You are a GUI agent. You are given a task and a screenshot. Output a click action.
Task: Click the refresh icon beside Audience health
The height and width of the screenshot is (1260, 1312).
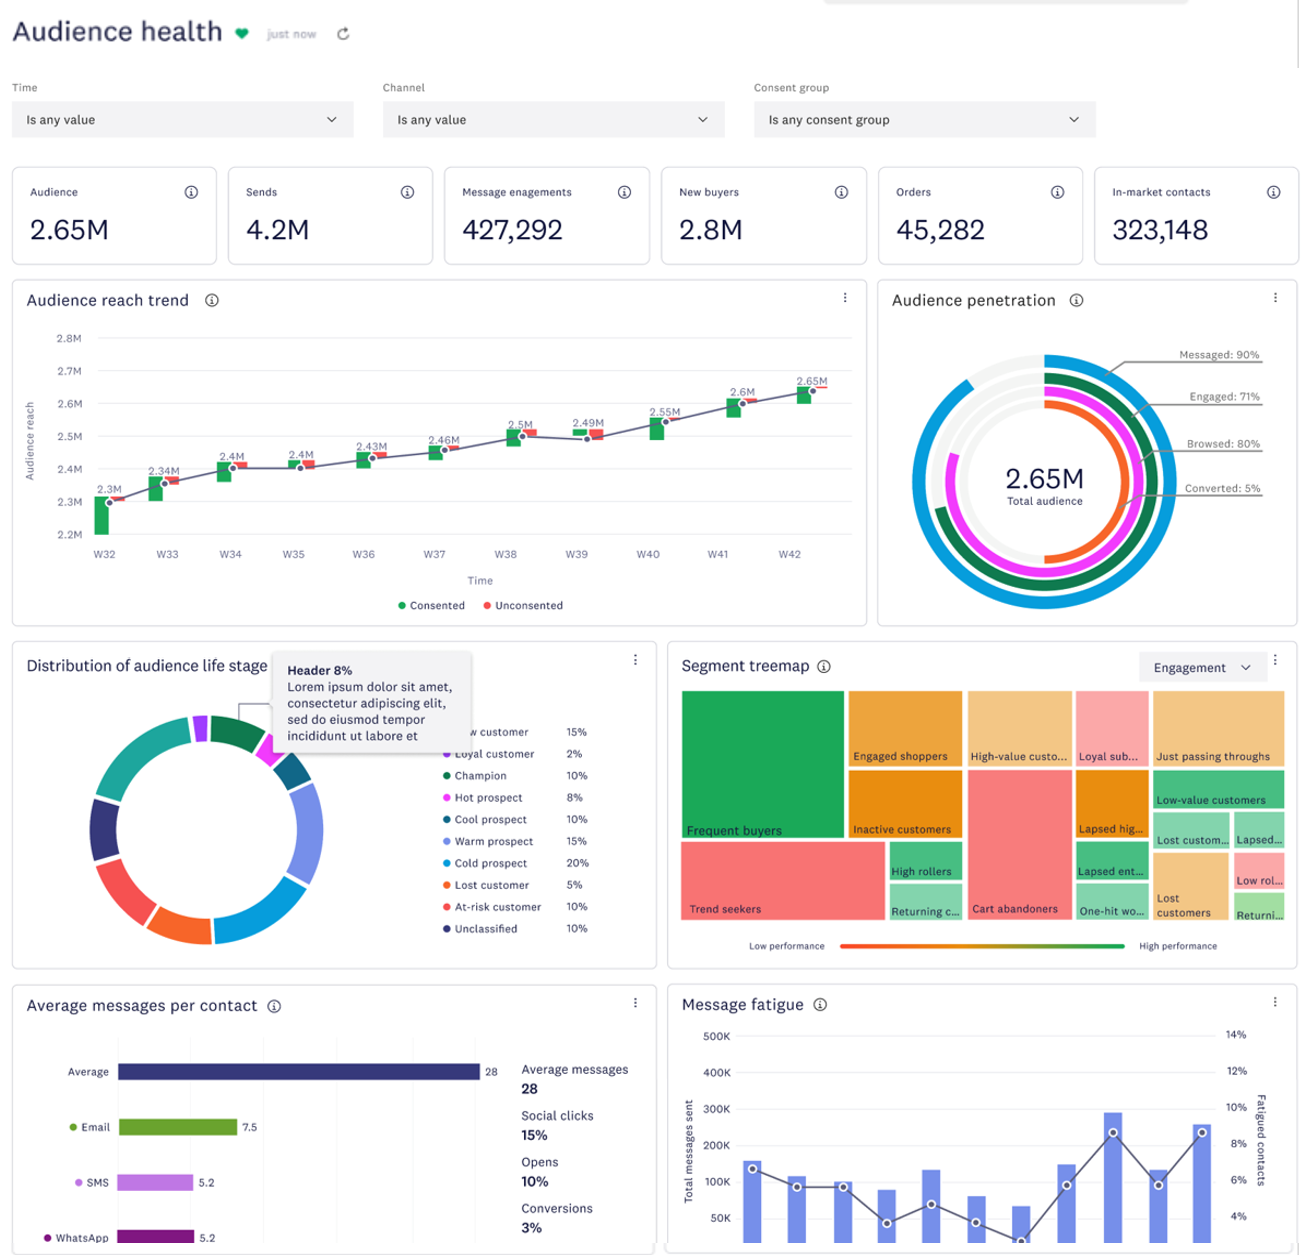[x=343, y=34]
